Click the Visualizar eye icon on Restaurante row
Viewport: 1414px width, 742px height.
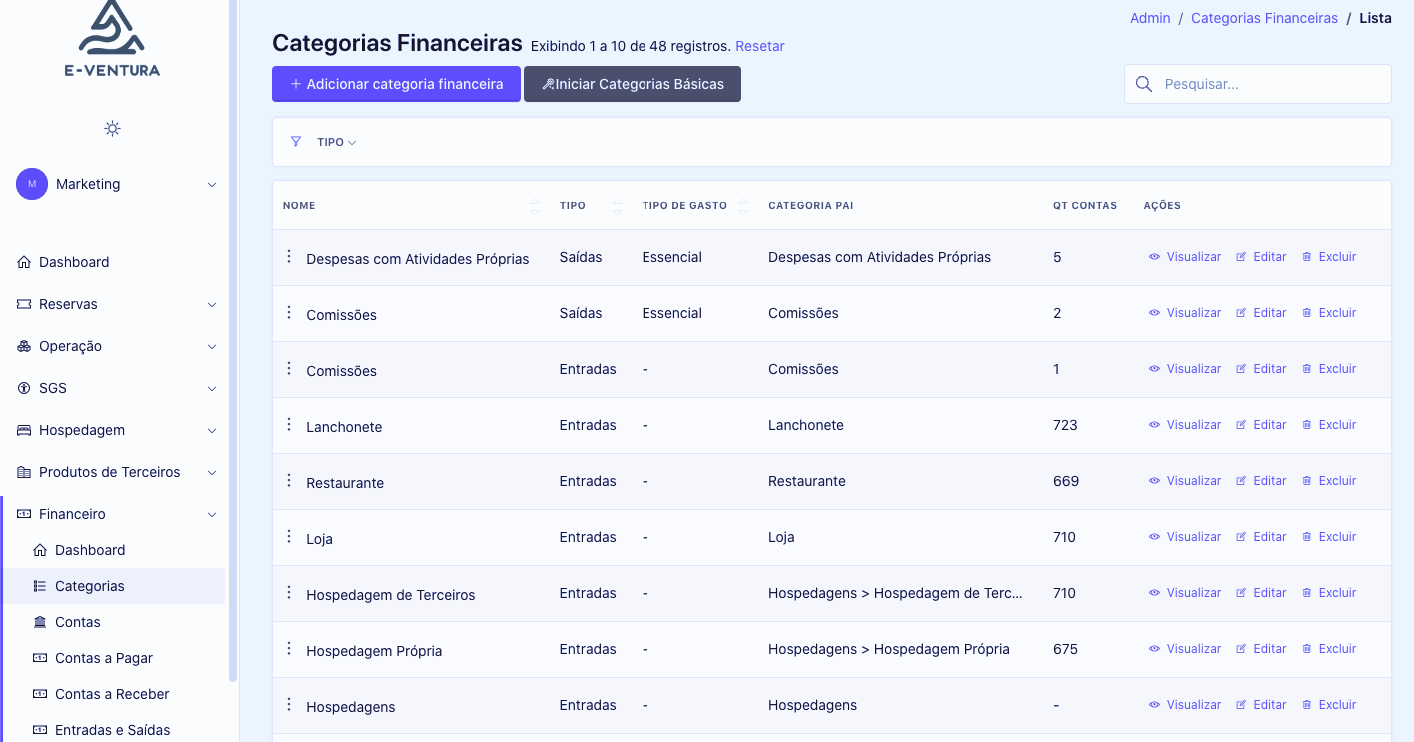coord(1155,480)
